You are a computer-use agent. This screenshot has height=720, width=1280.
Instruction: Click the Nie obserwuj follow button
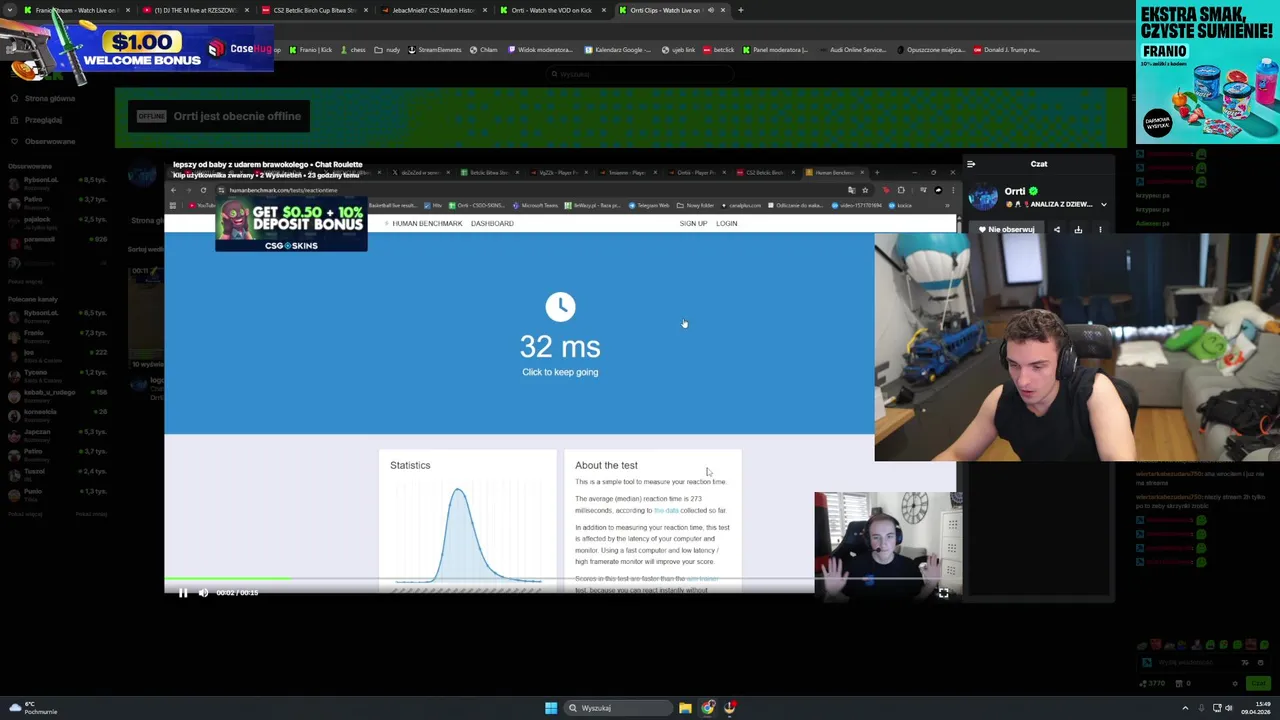[1007, 229]
